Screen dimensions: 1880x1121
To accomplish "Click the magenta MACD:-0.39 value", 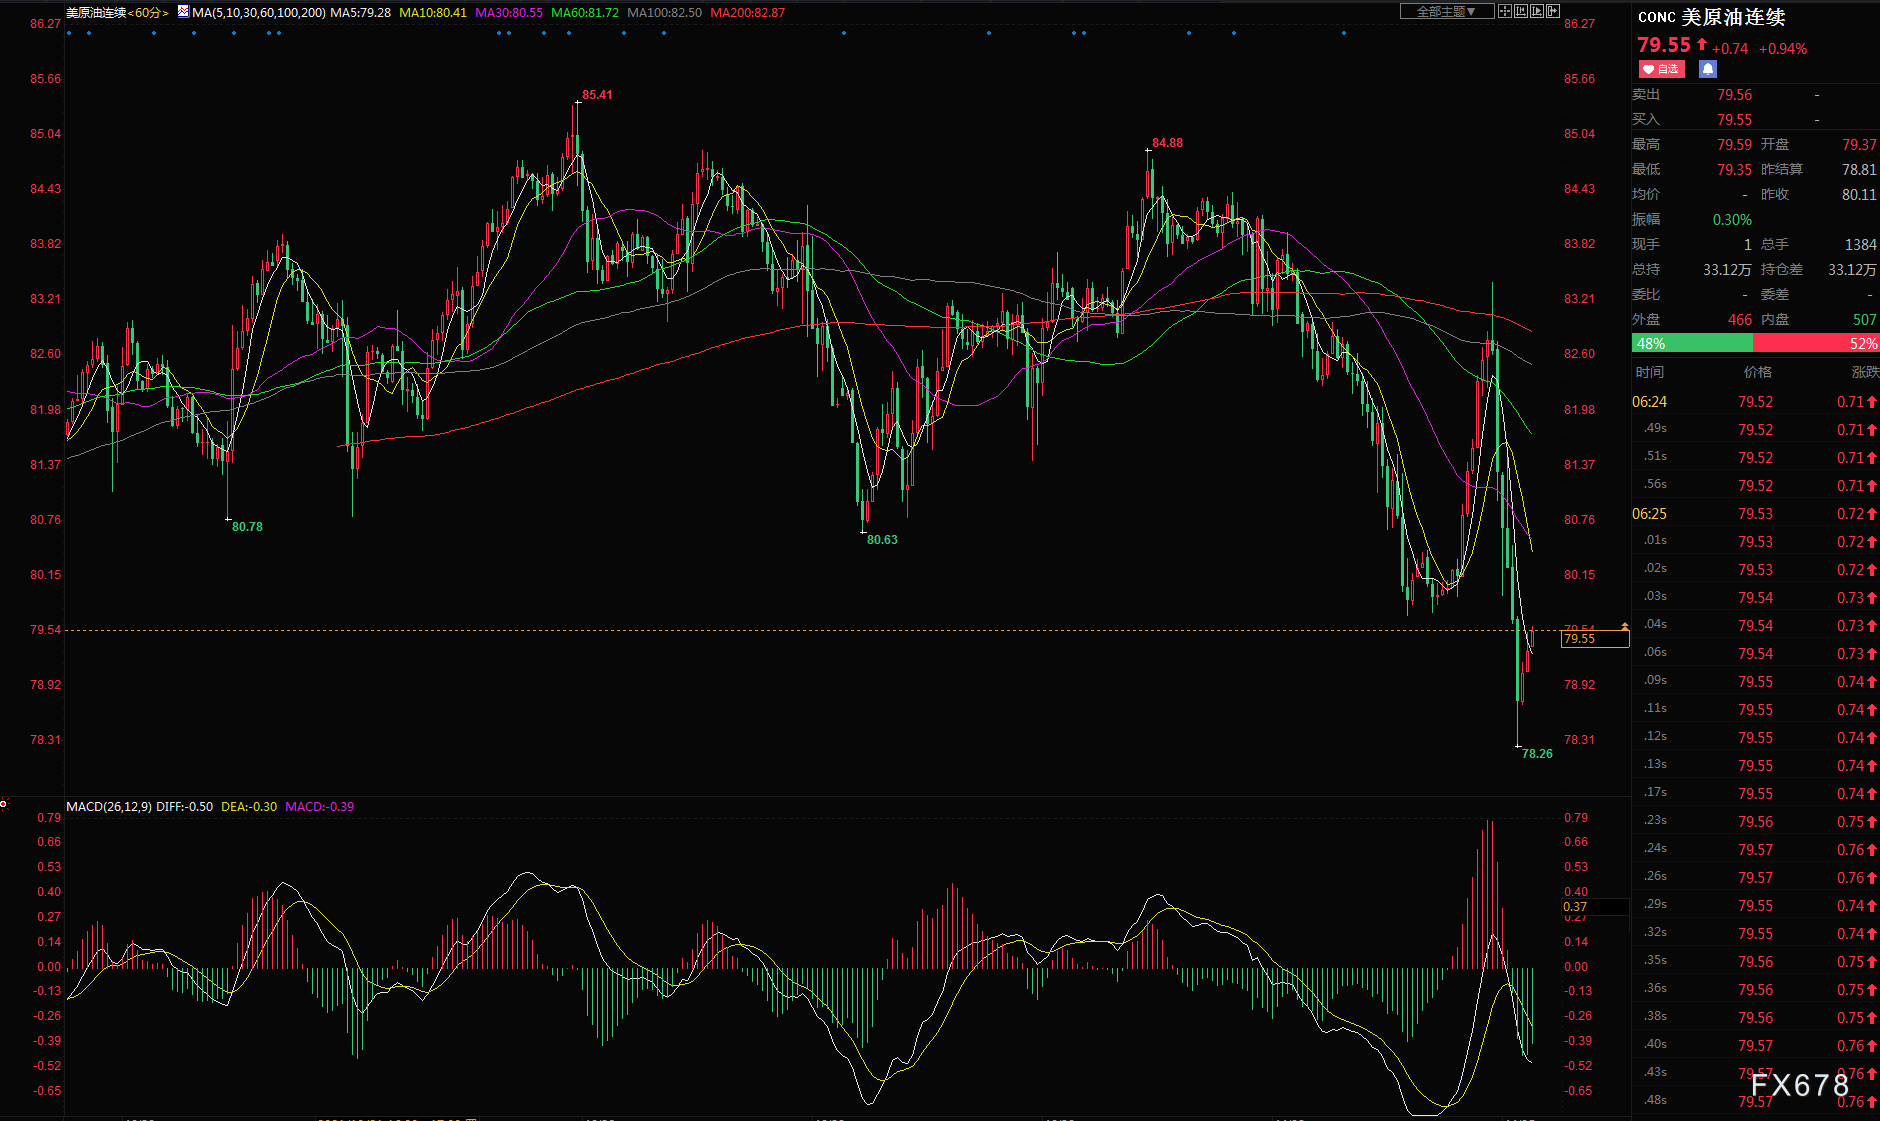I will coord(319,807).
